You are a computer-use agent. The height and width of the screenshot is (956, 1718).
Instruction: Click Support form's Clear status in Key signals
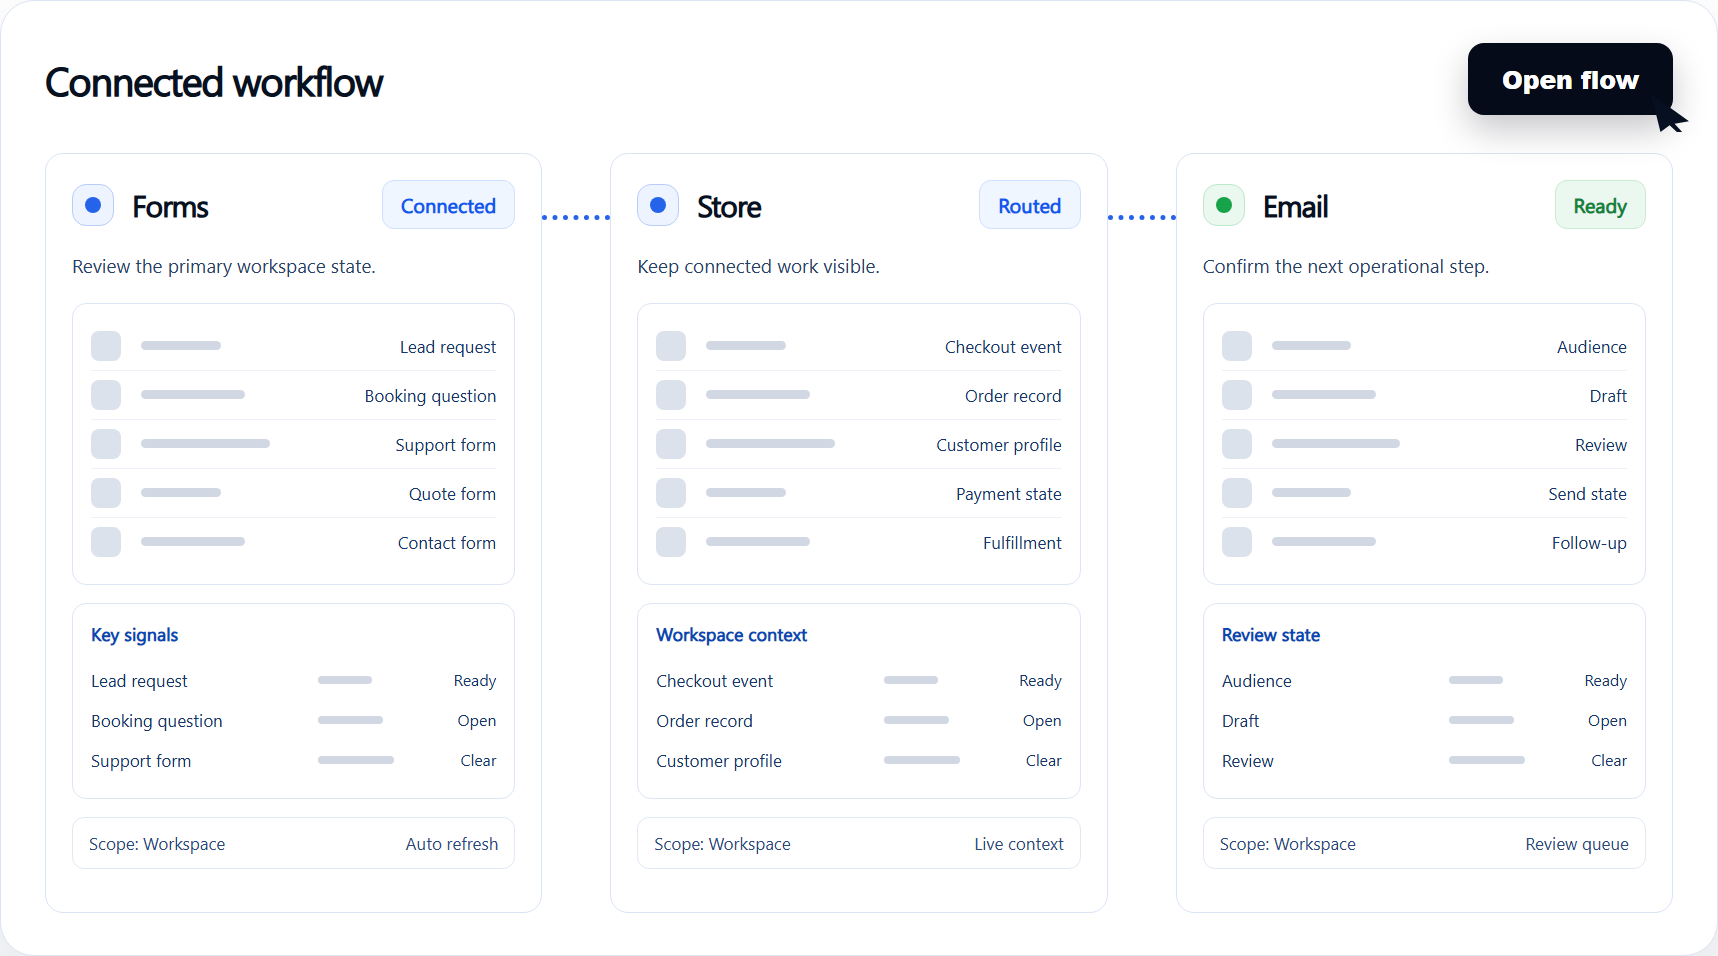click(478, 761)
